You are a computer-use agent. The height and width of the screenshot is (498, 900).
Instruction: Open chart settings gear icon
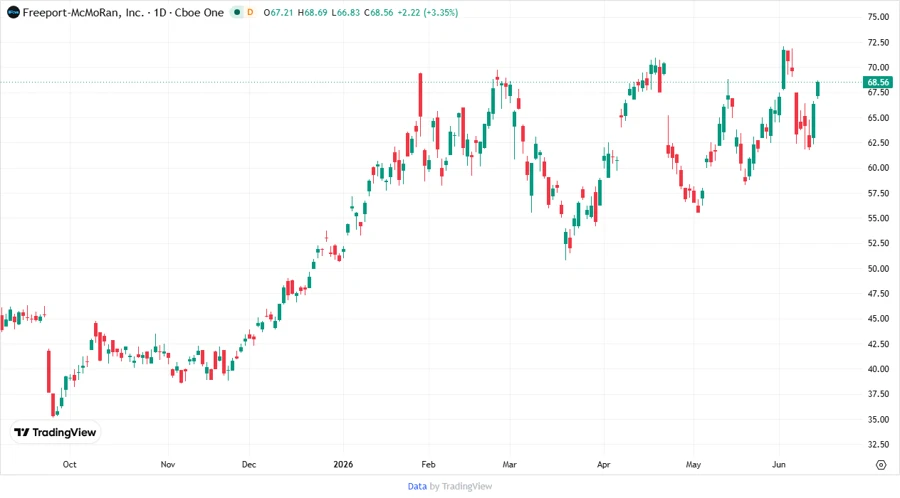(x=881, y=465)
